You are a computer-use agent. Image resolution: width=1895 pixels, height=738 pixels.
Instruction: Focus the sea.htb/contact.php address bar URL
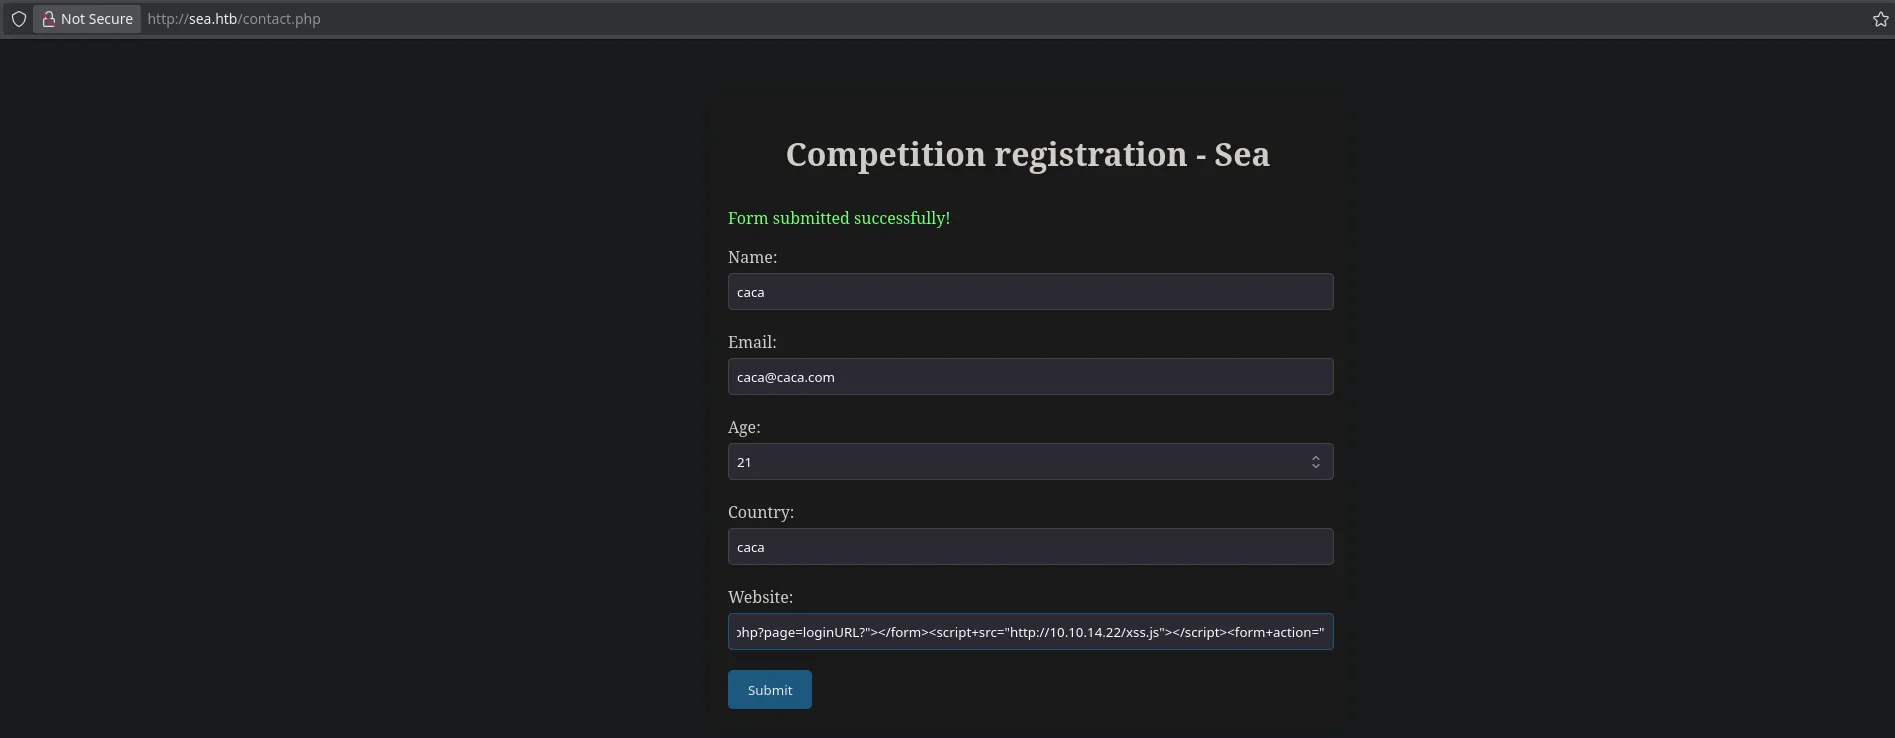[x=234, y=19]
